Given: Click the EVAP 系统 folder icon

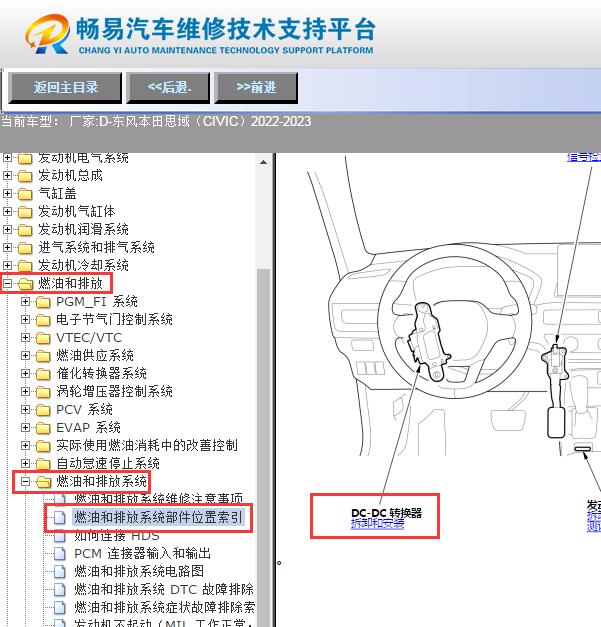Looking at the screenshot, I should [43, 428].
